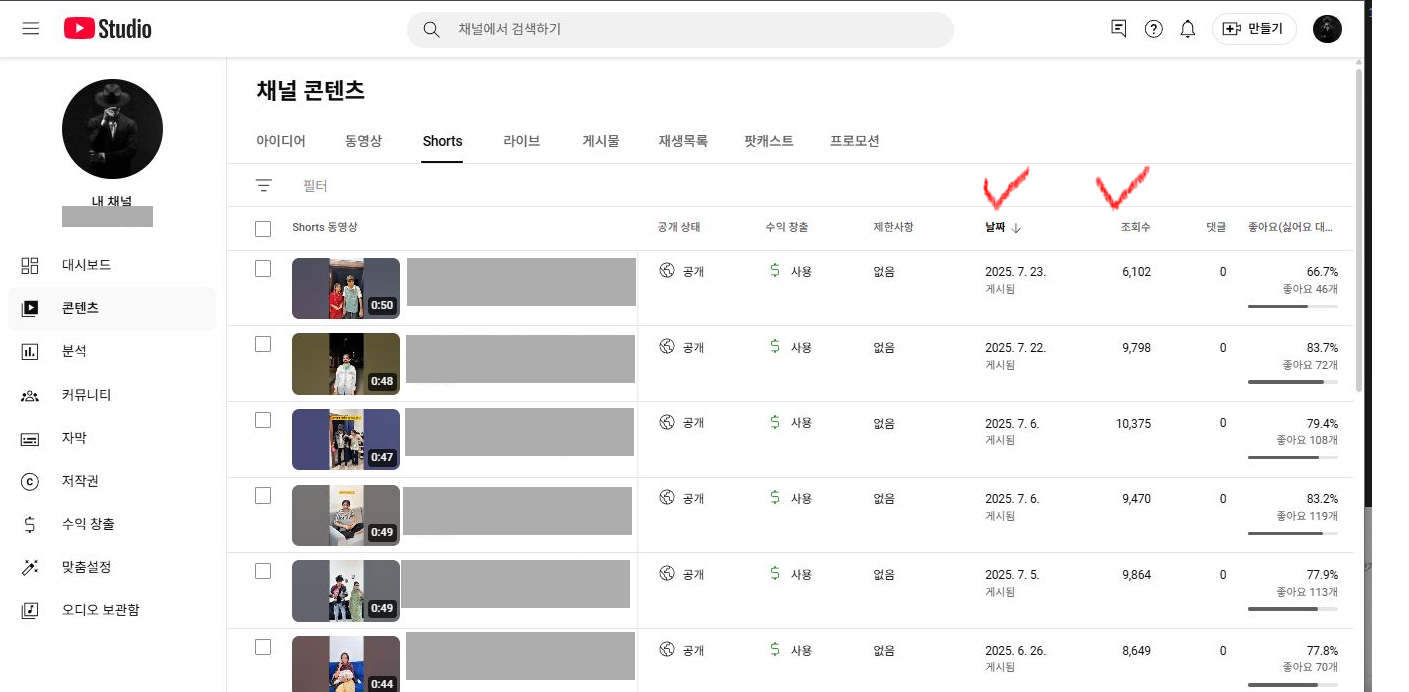Open 오디오 보관함 in sidebar
The width and height of the screenshot is (1409, 692).
tap(100, 610)
